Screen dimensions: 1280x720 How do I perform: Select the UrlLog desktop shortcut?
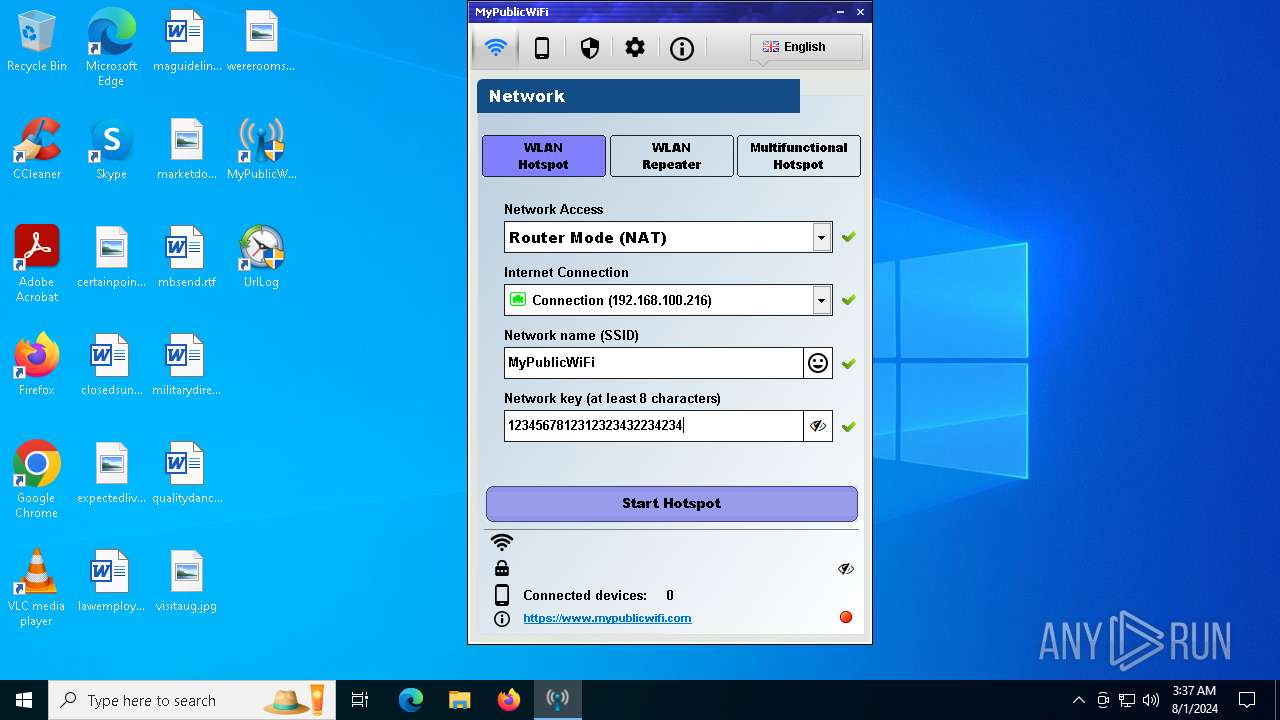(x=261, y=258)
